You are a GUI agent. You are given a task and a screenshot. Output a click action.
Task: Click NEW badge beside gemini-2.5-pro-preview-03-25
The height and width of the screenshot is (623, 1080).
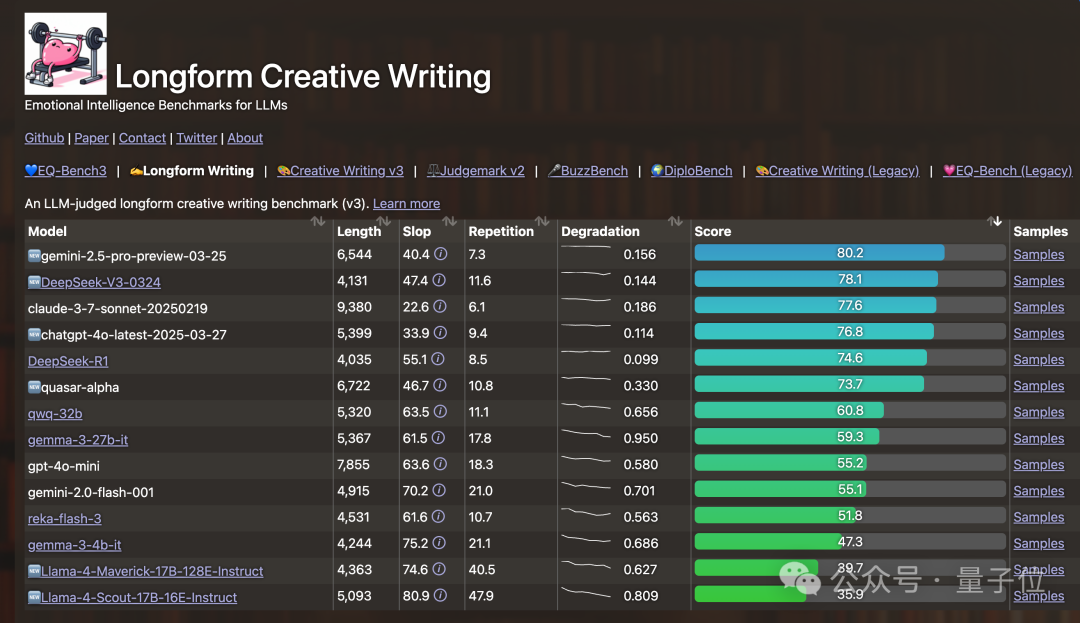(34, 255)
